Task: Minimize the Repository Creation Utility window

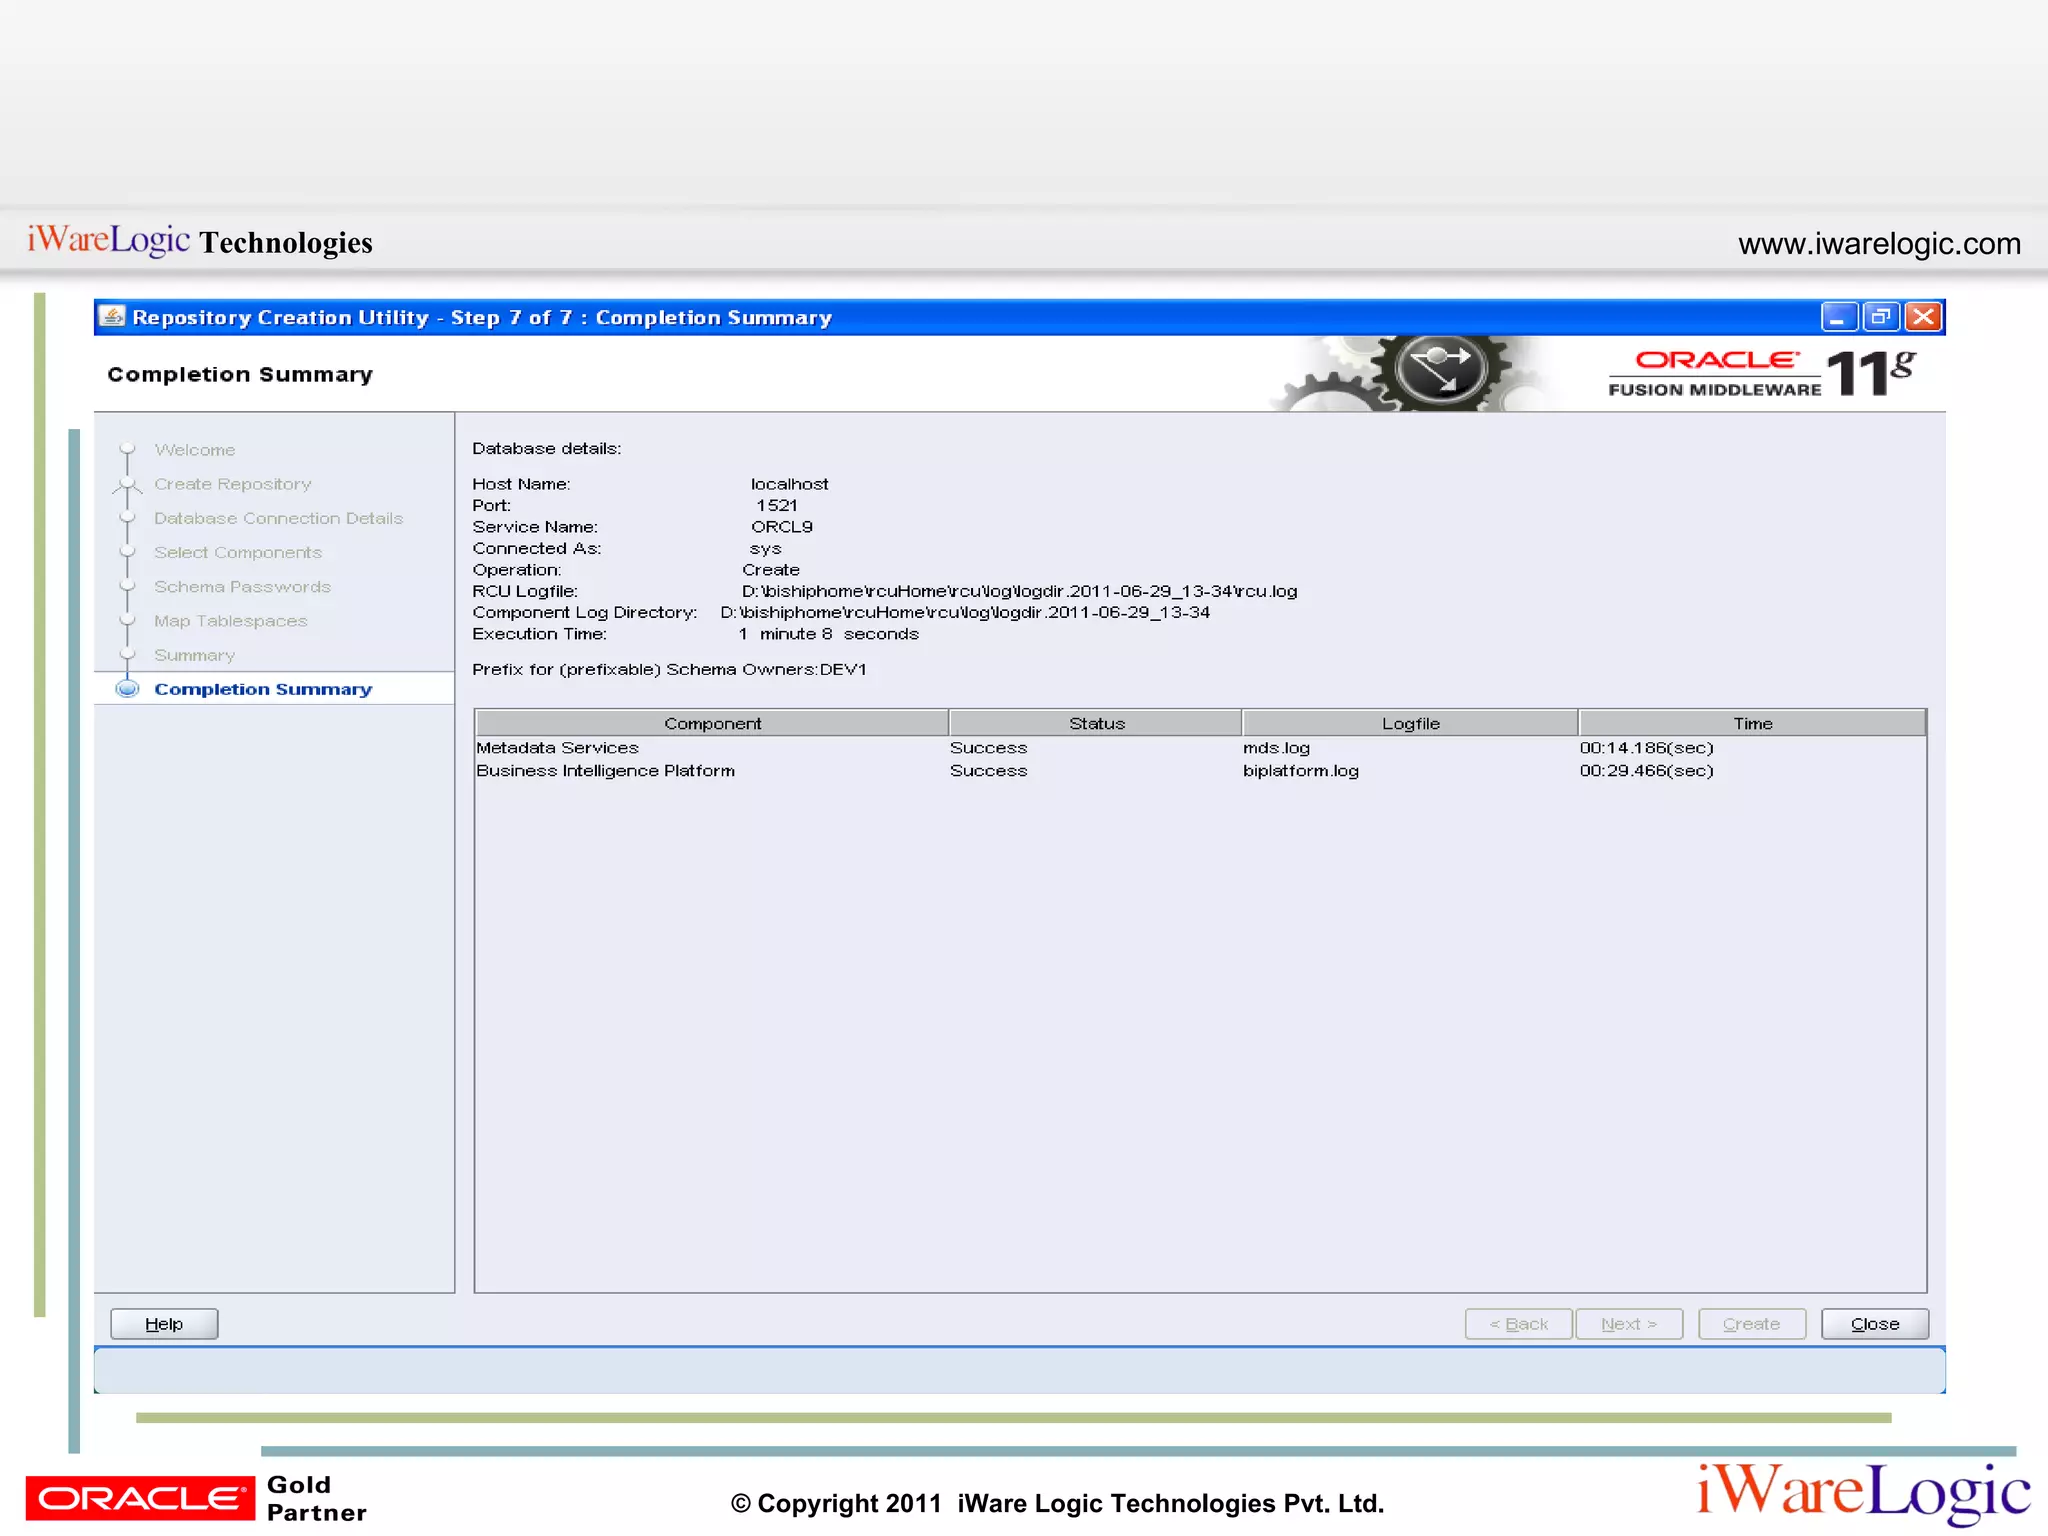Action: 1838,318
